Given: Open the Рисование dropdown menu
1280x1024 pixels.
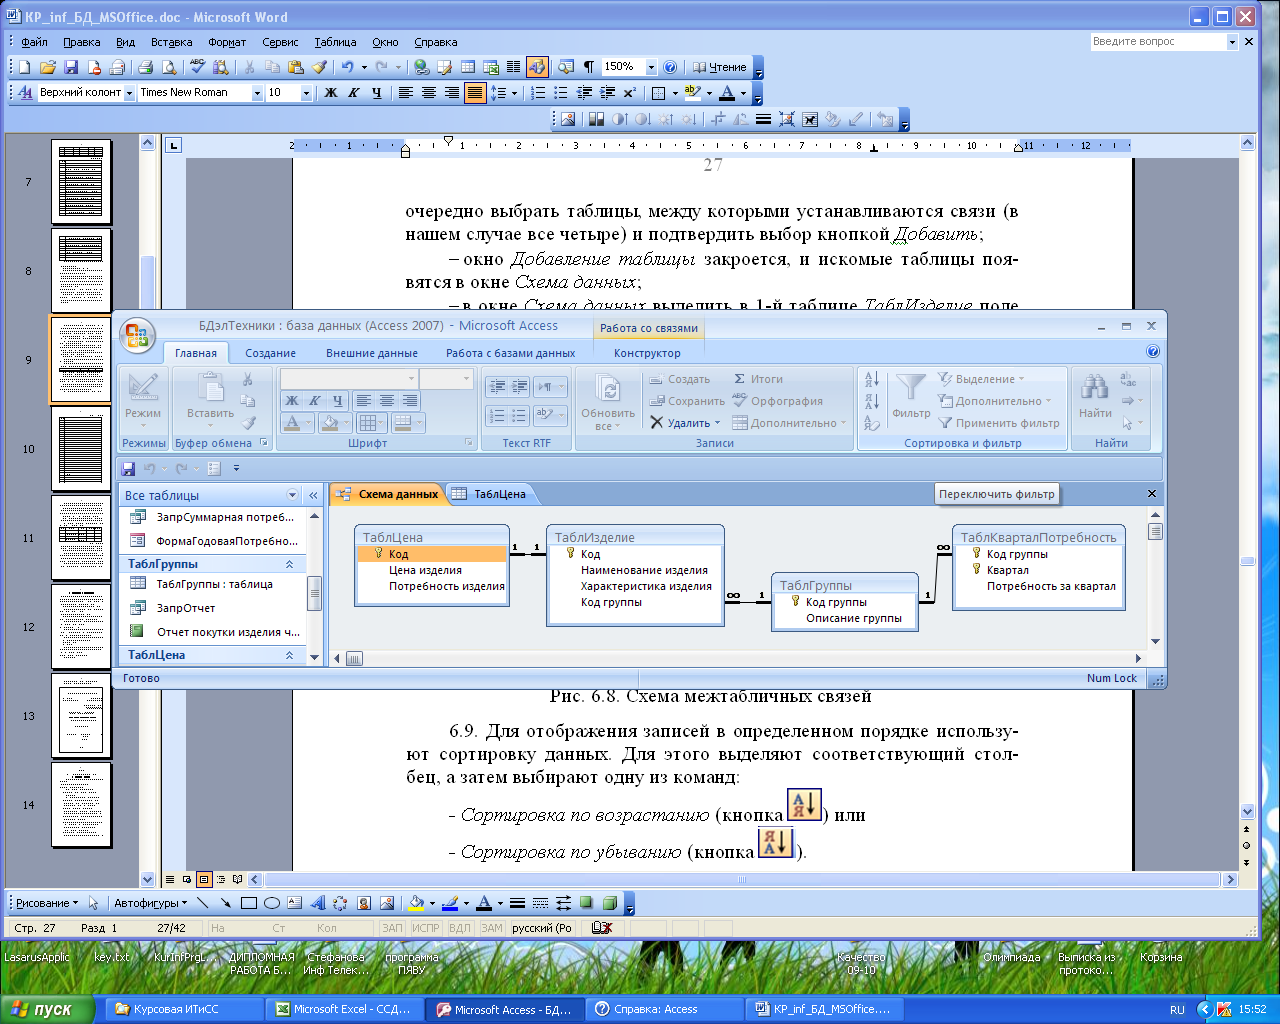Looking at the screenshot, I should tap(47, 903).
